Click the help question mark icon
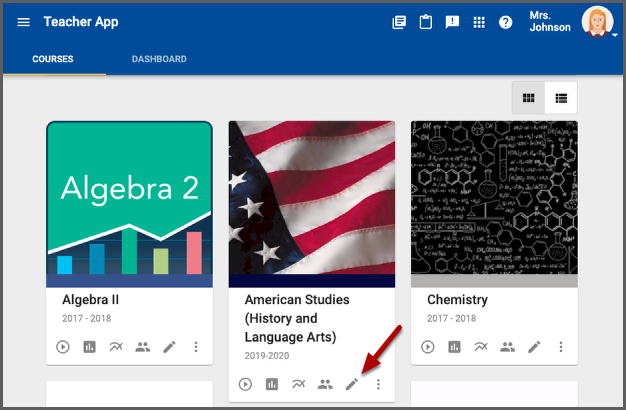626x410 pixels. (505, 22)
